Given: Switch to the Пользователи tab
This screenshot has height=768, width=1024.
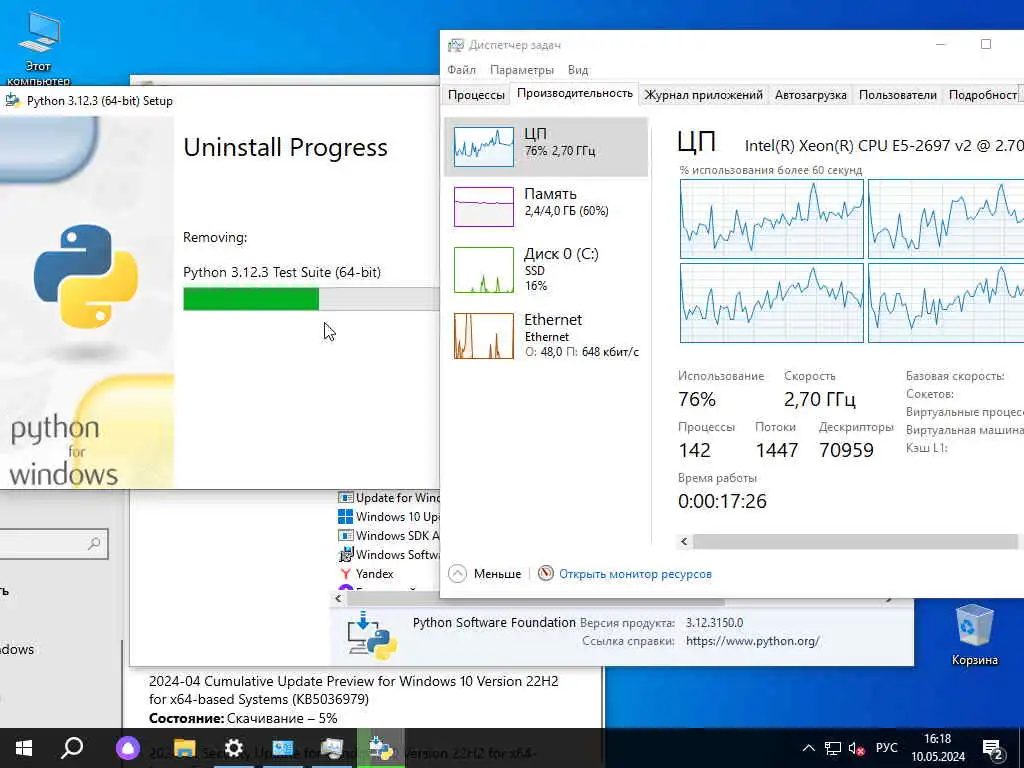Looking at the screenshot, I should [897, 95].
